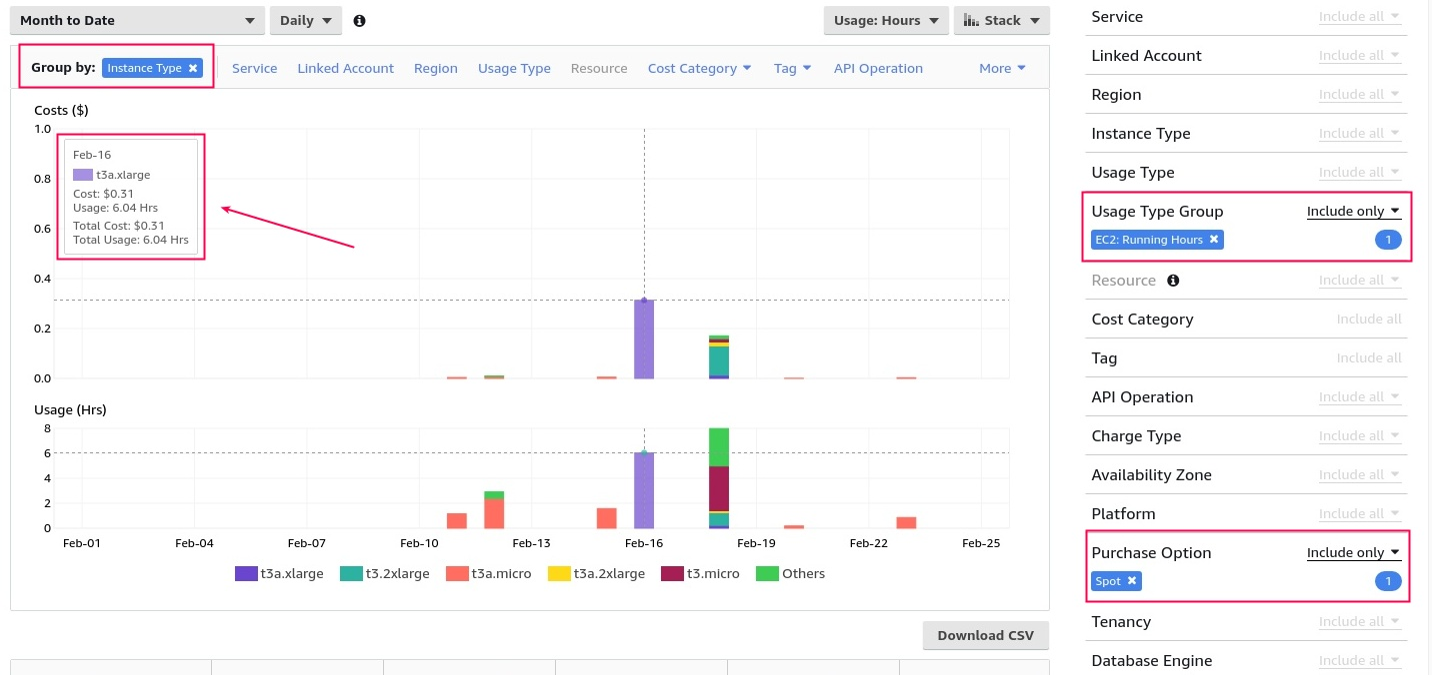Viewport: 1432px width, 675px height.
Task: Toggle t3.2xlarge series in legend
Action: [352, 574]
